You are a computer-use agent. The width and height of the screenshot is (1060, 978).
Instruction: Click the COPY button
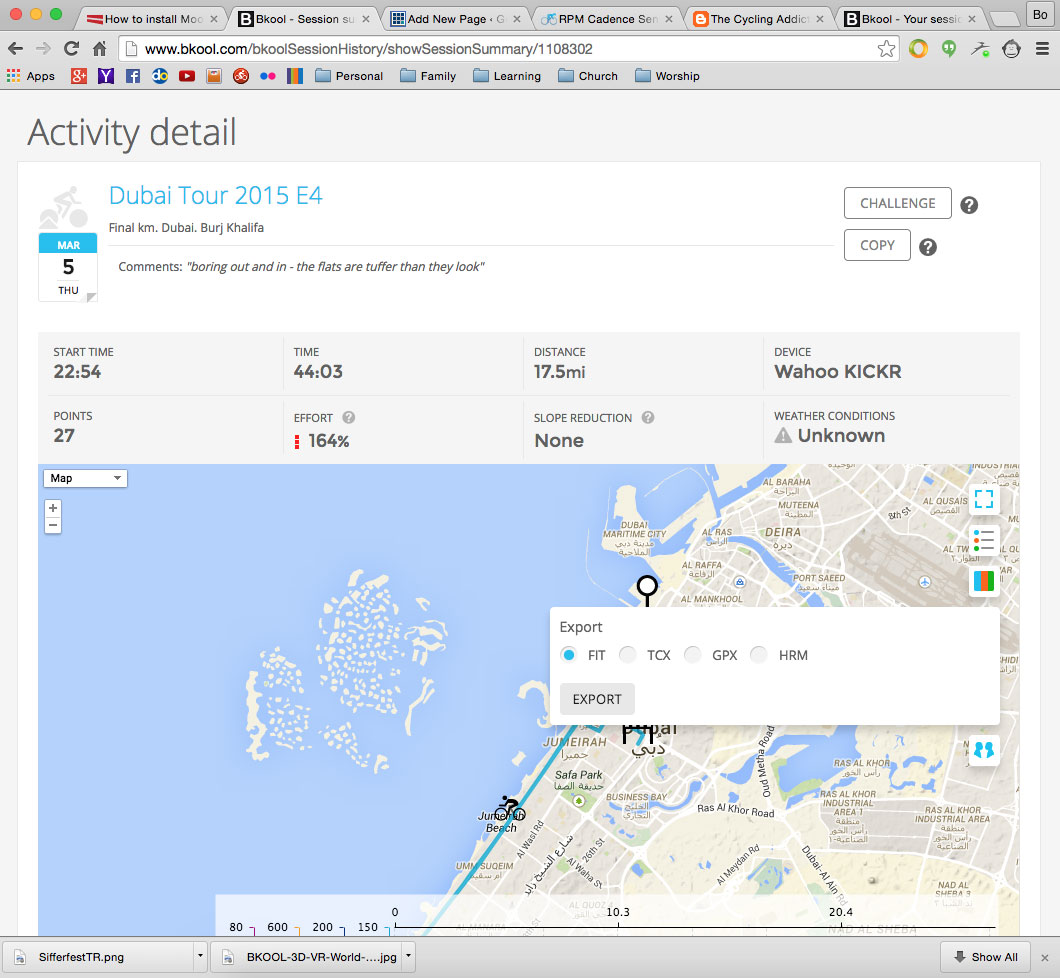(877, 245)
